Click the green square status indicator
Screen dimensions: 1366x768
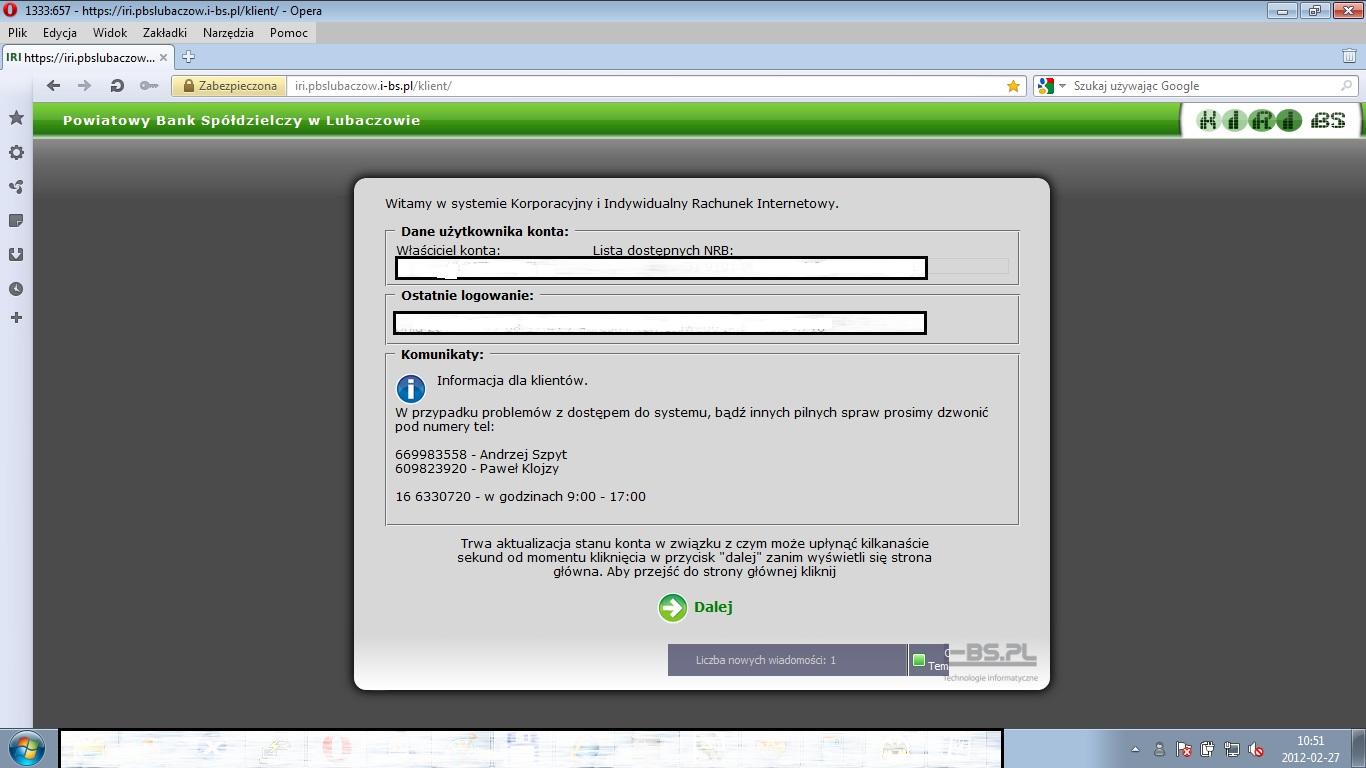tap(919, 660)
